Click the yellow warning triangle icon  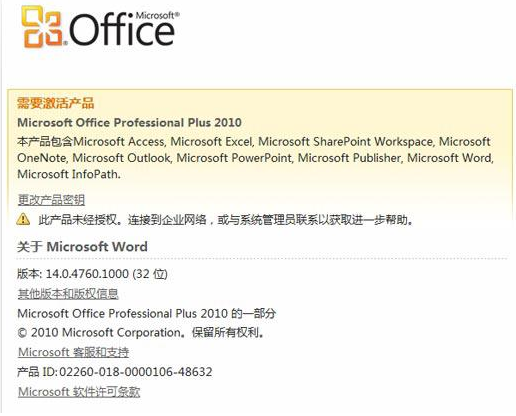click(23, 219)
